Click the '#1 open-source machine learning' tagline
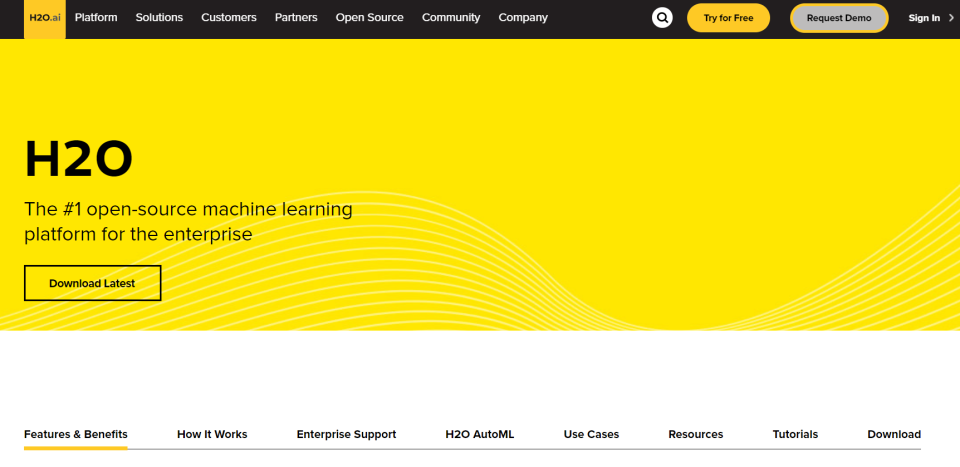 point(188,222)
